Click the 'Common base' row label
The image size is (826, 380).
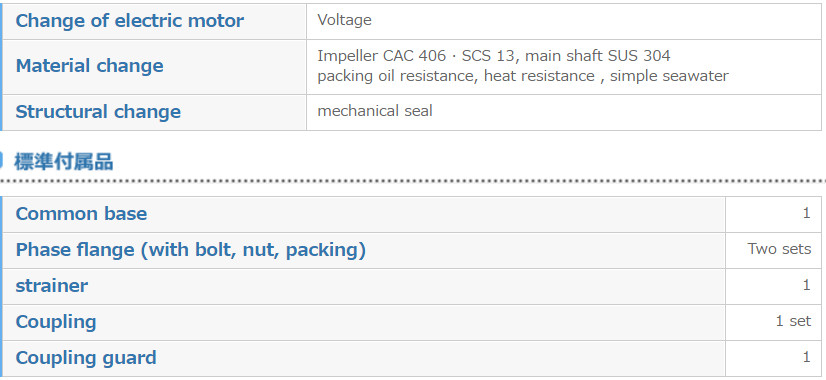tap(81, 214)
